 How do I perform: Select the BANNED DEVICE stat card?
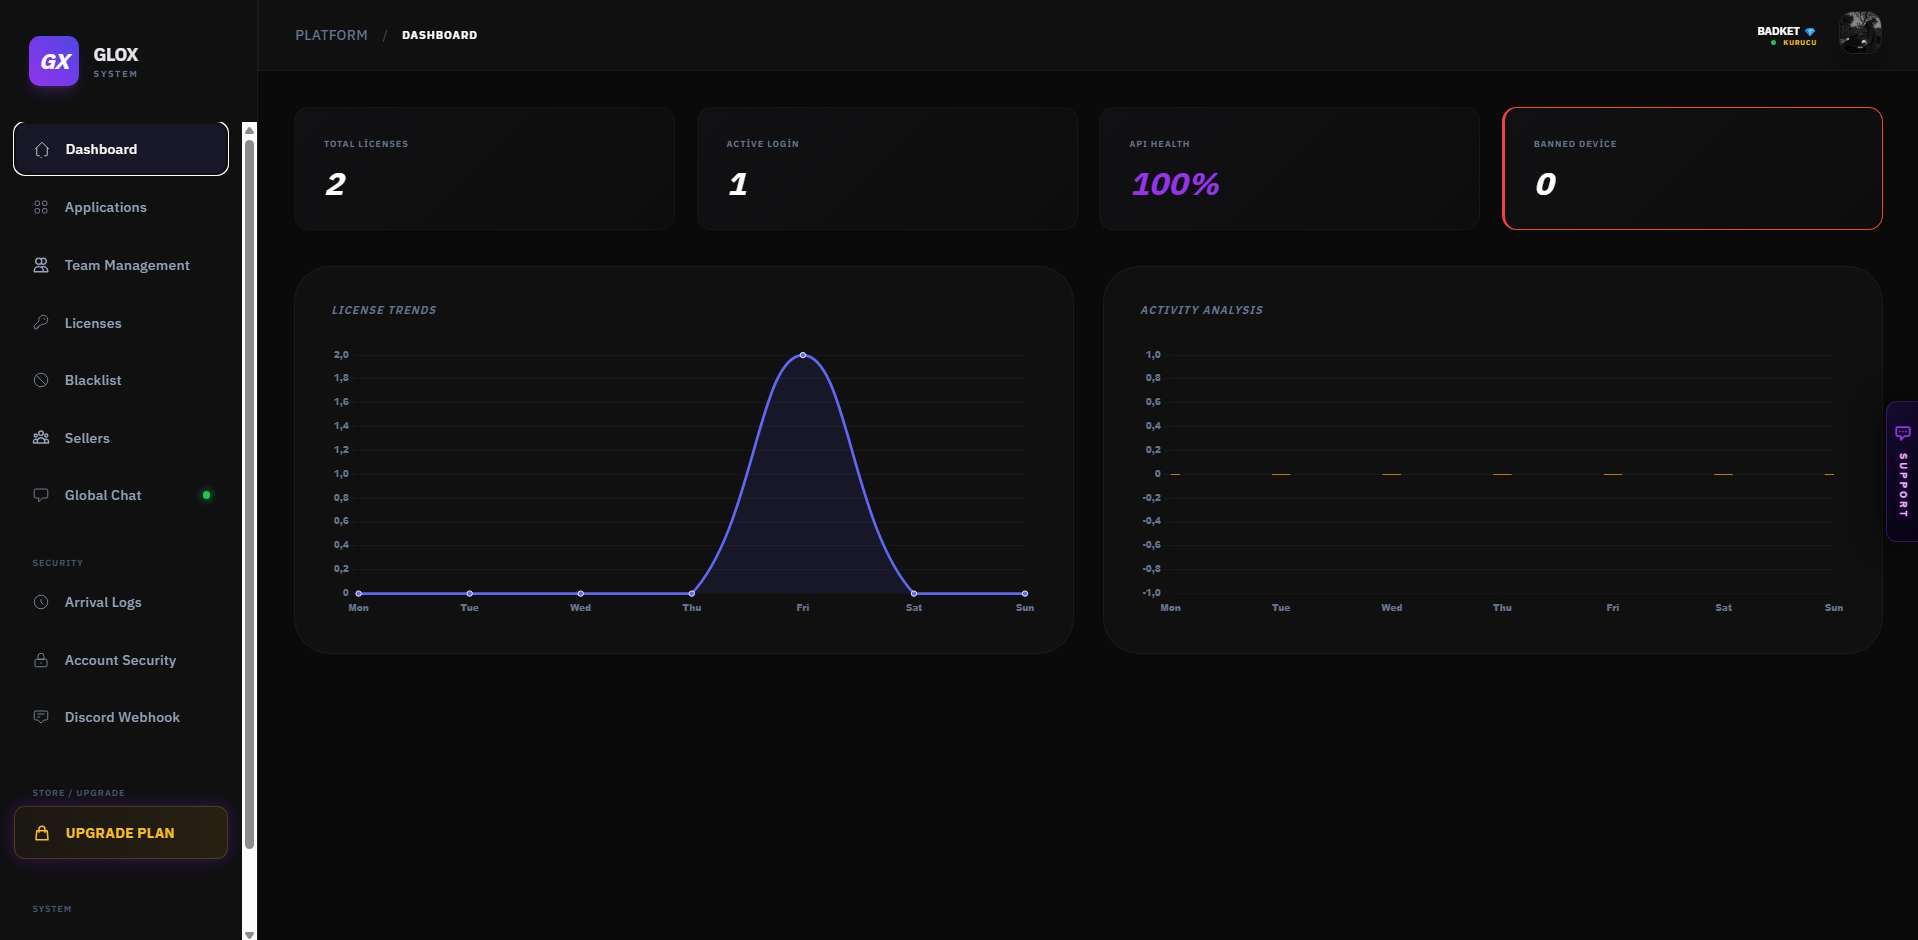[1692, 168]
